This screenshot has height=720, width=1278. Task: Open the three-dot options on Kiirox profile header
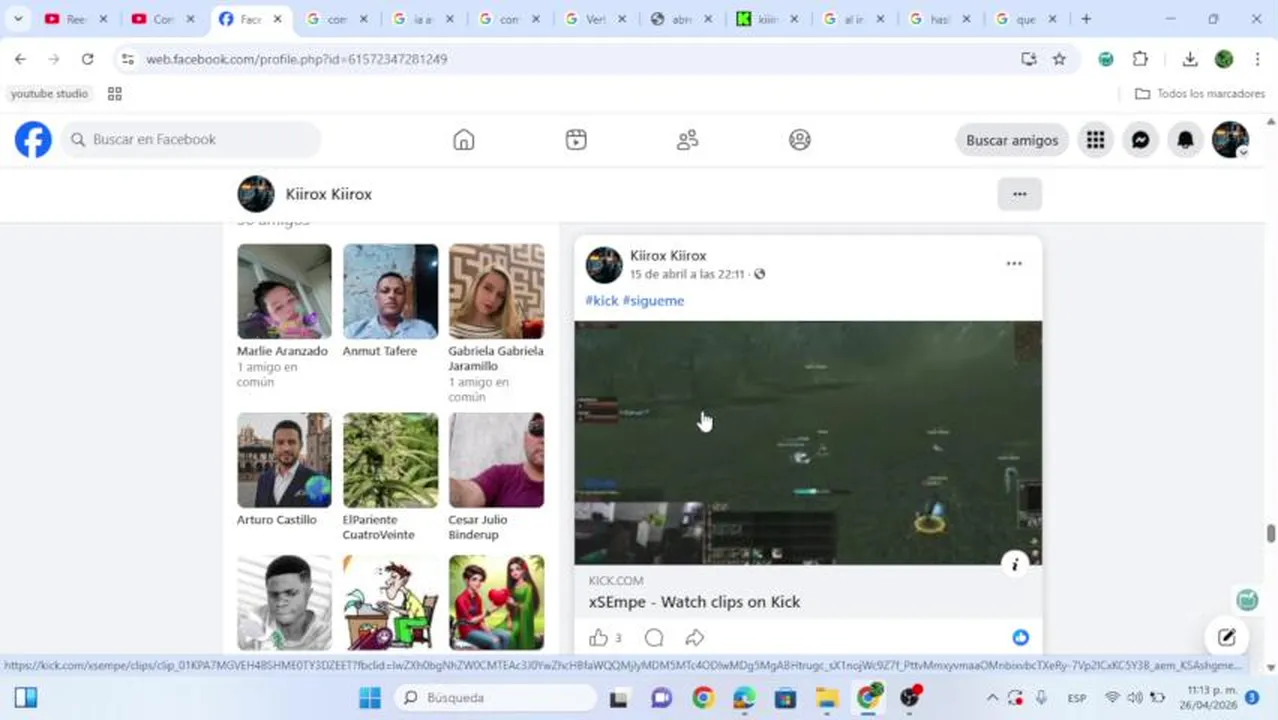point(1019,194)
